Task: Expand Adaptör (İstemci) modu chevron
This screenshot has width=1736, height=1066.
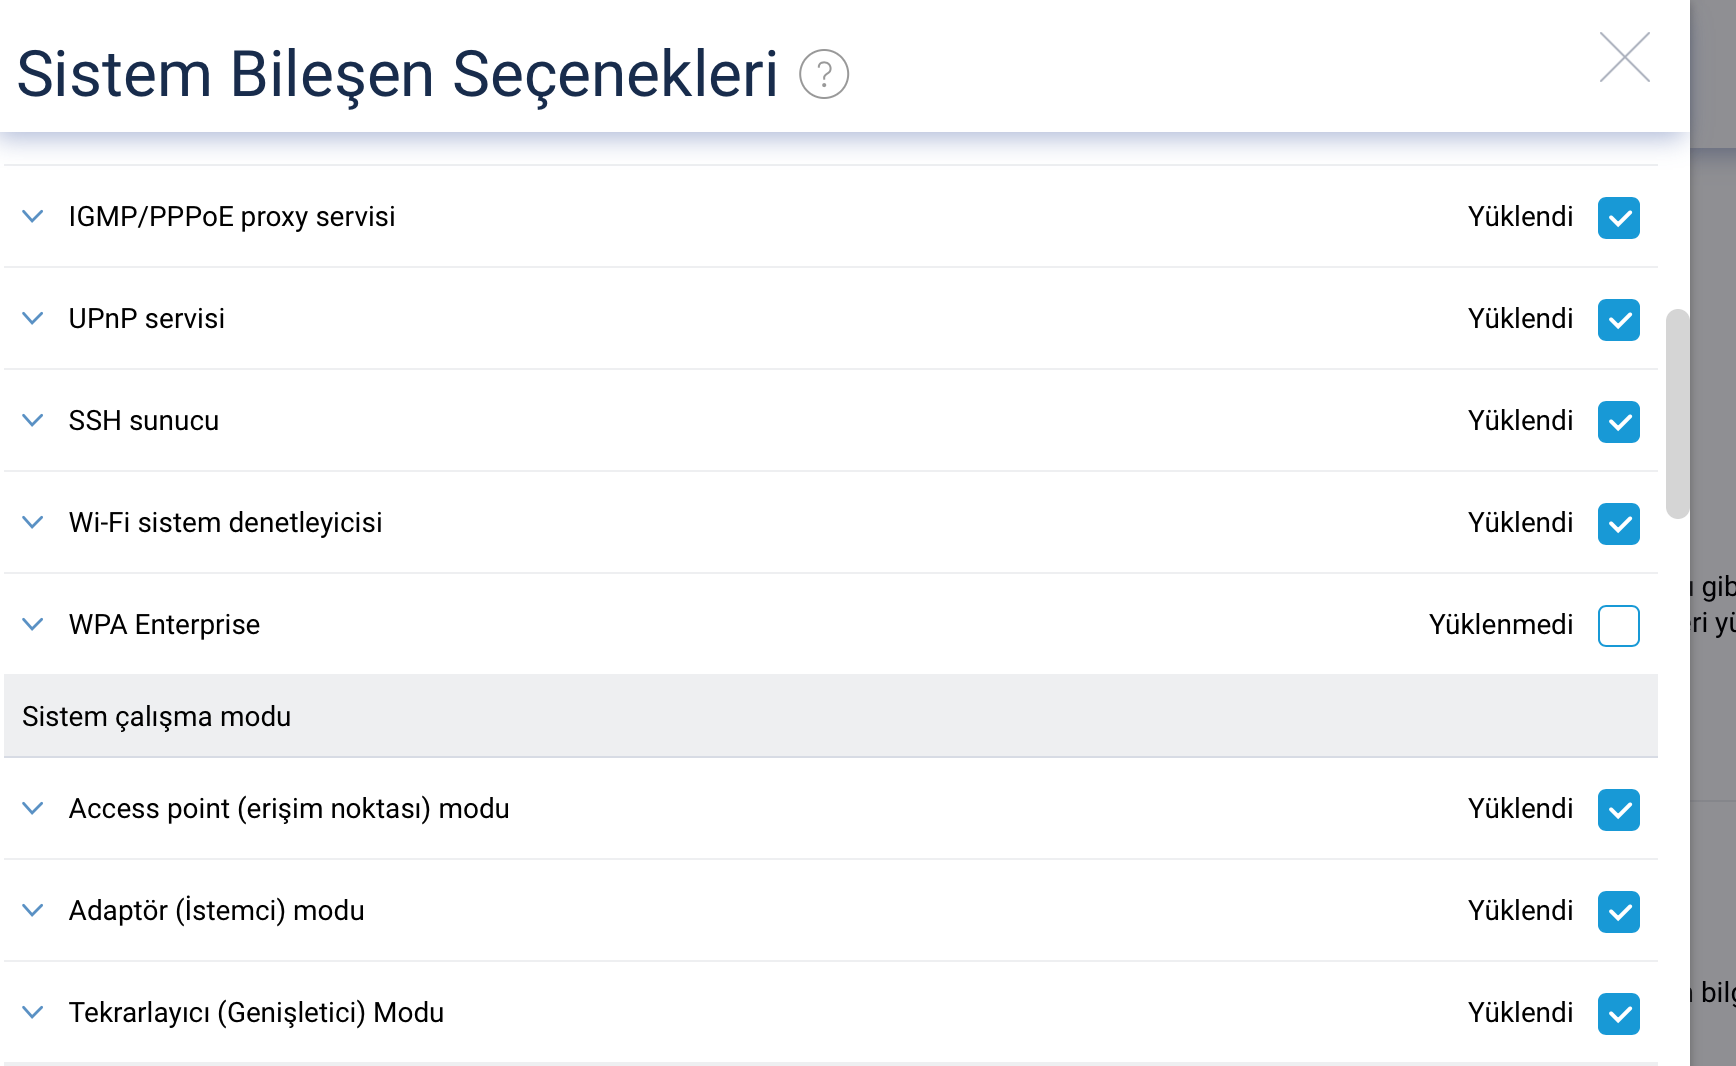Action: click(33, 910)
